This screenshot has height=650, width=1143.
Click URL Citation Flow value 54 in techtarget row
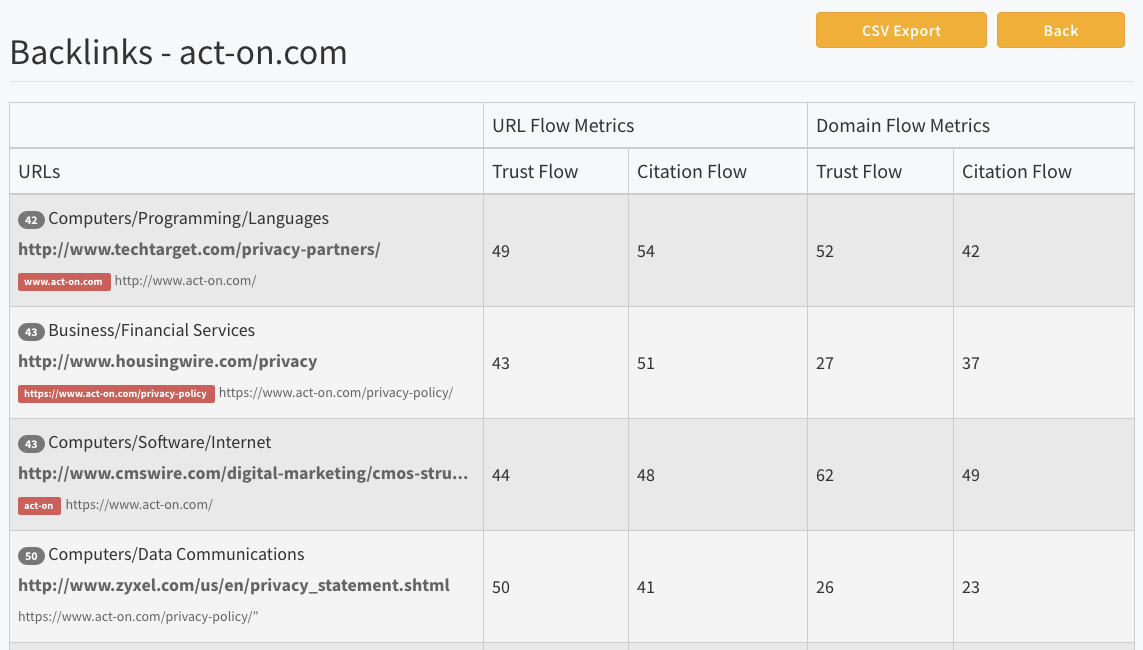coord(646,251)
